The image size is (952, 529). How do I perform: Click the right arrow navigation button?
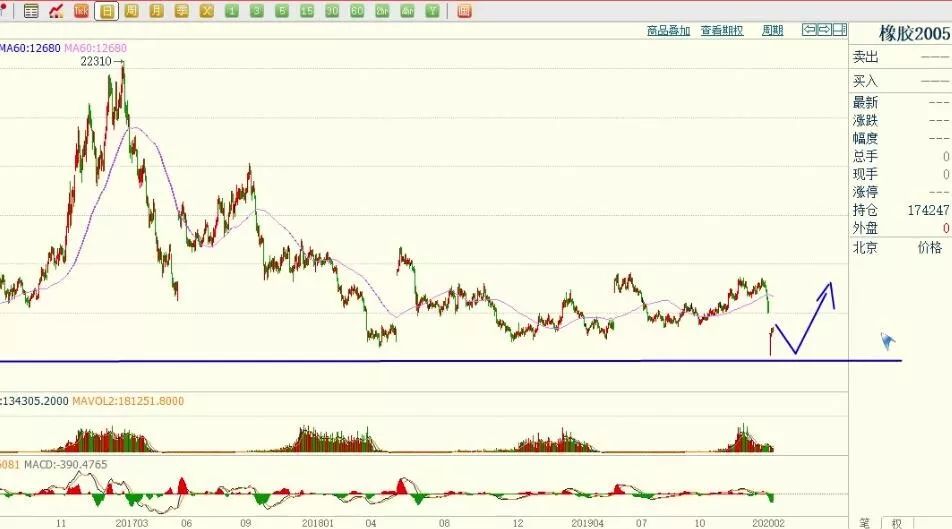(824, 29)
